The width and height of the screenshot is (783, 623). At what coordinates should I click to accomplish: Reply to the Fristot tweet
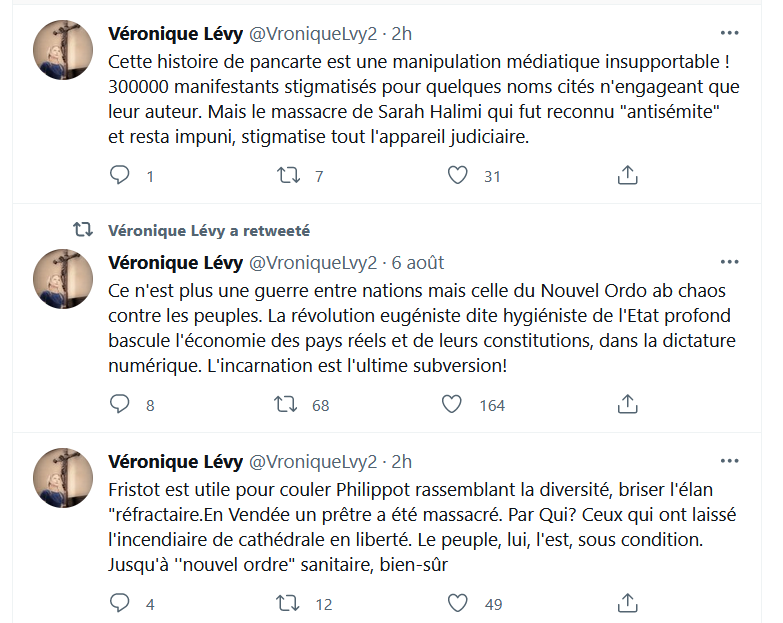pyautogui.click(x=120, y=603)
